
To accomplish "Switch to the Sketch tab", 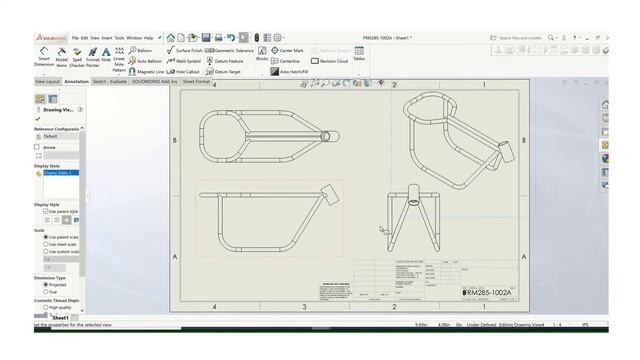I will [x=99, y=82].
